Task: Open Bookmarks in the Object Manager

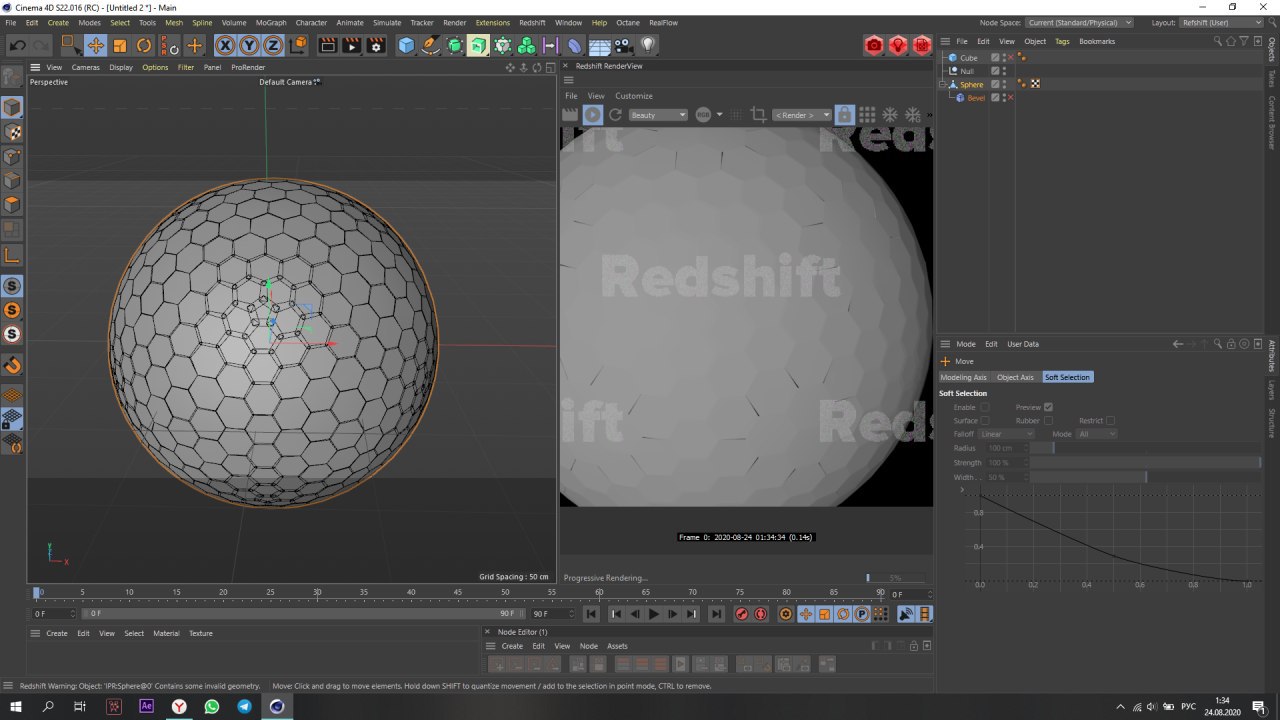Action: pyautogui.click(x=1097, y=41)
